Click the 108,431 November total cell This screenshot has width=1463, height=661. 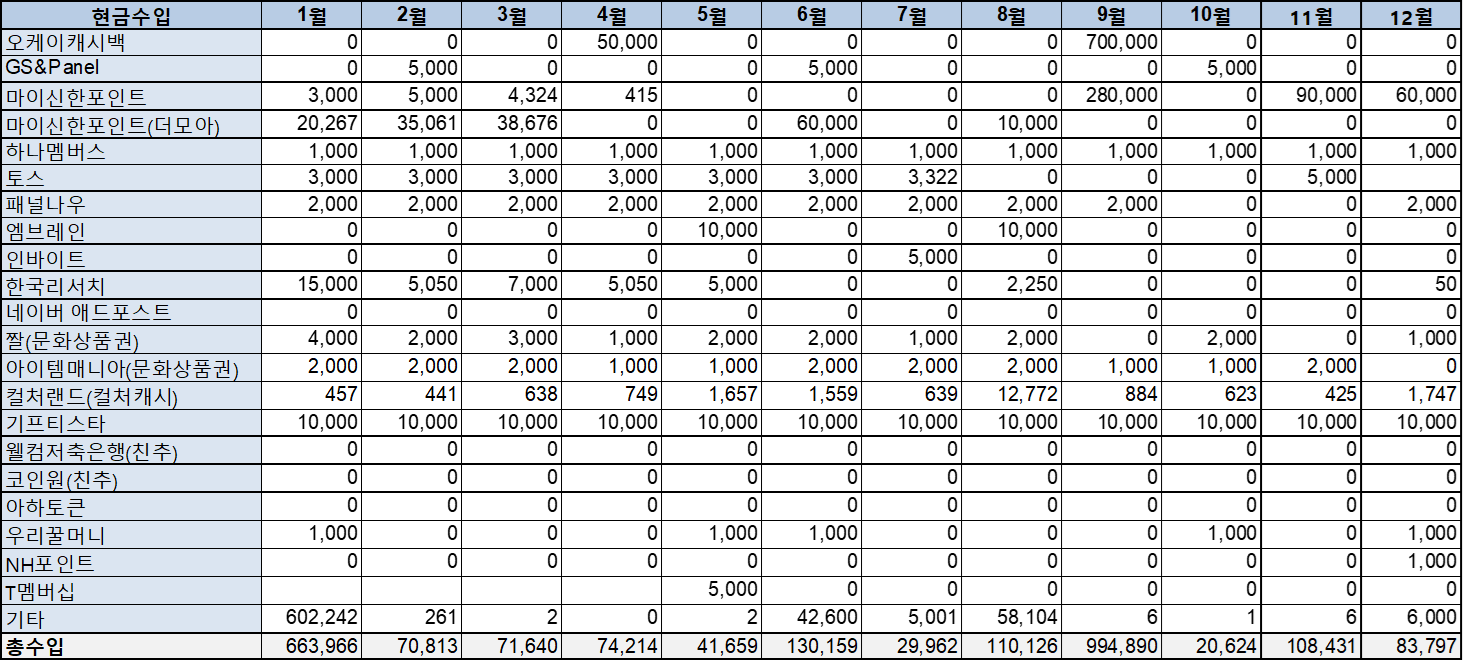1311,646
